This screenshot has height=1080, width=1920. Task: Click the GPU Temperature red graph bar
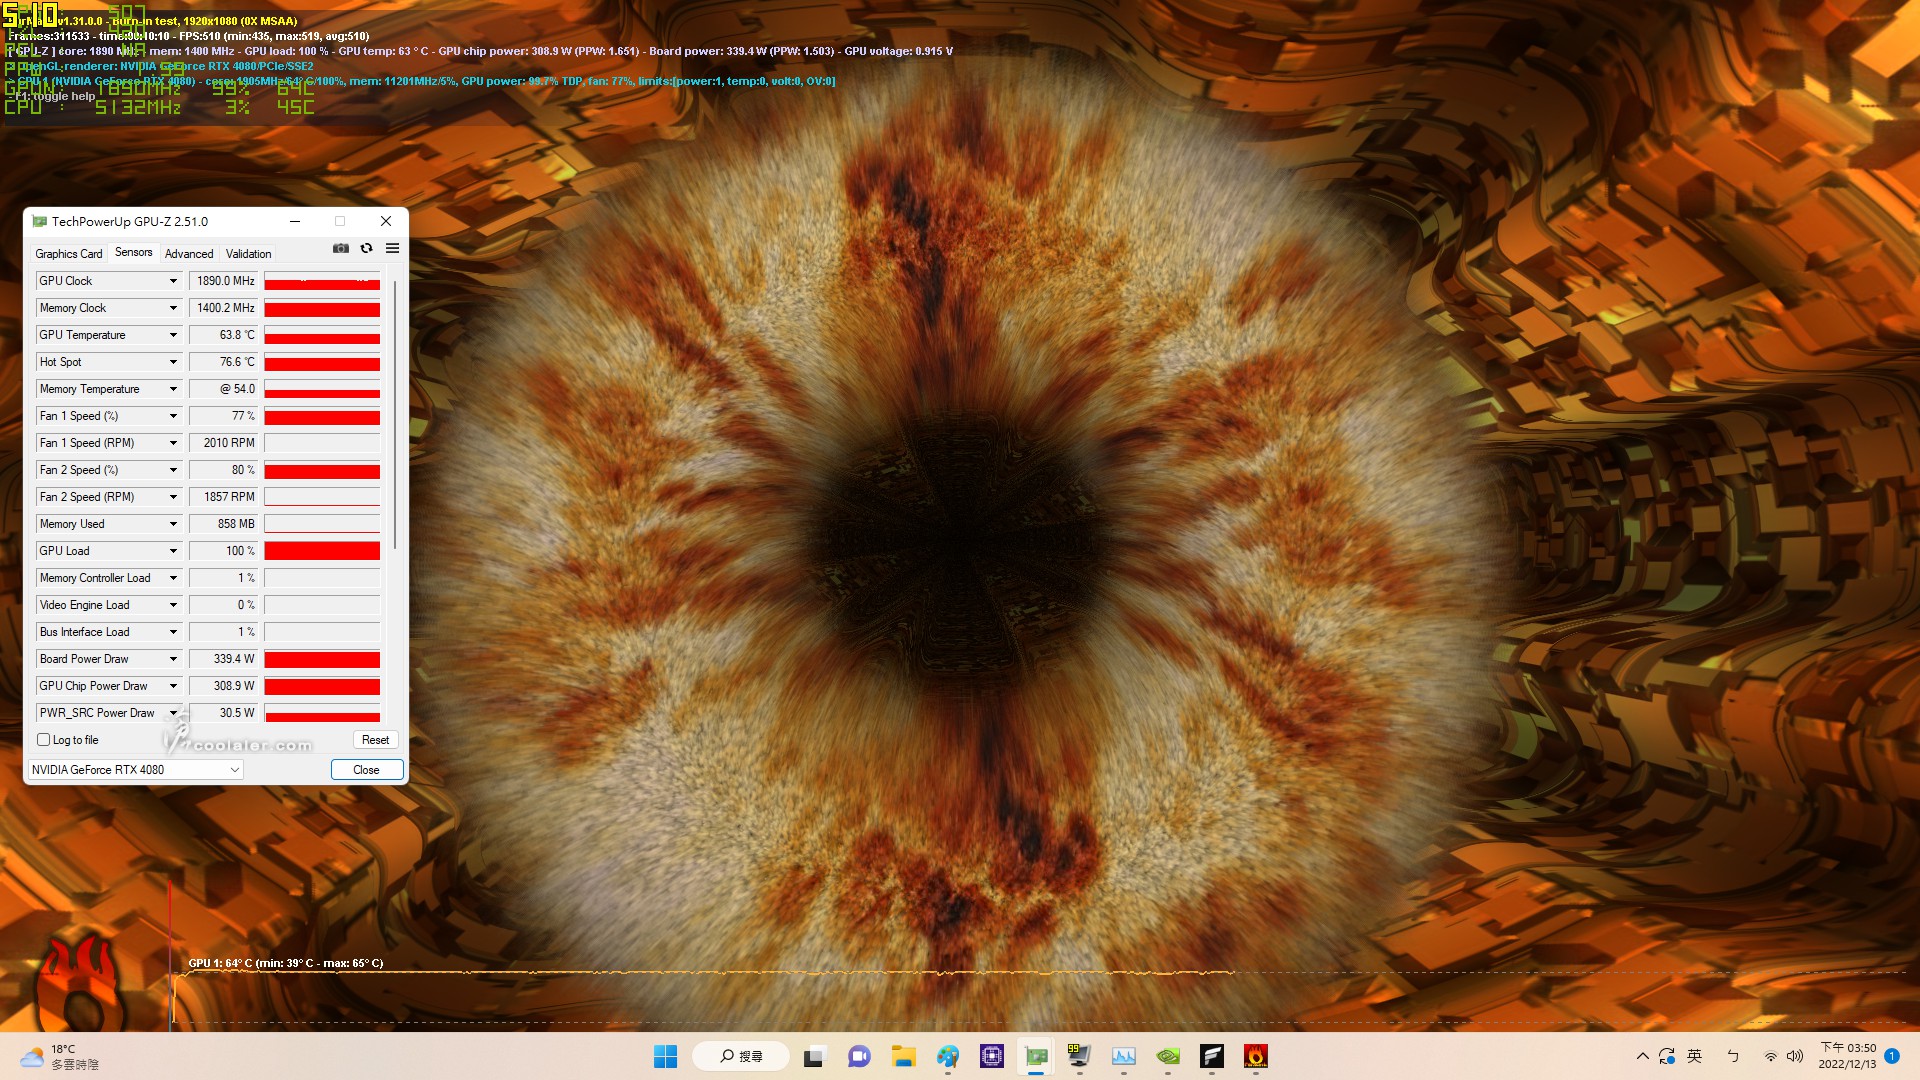click(322, 335)
